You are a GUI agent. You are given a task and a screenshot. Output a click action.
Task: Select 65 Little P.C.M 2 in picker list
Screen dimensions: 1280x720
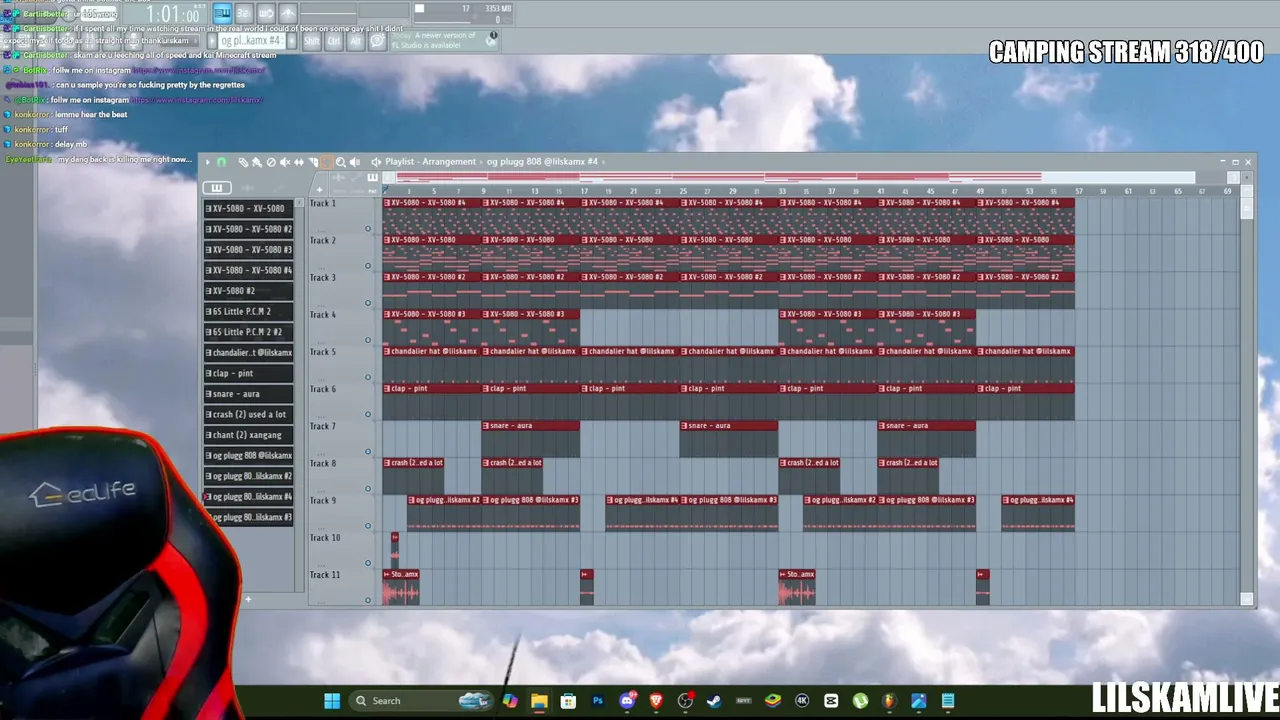click(x=249, y=312)
